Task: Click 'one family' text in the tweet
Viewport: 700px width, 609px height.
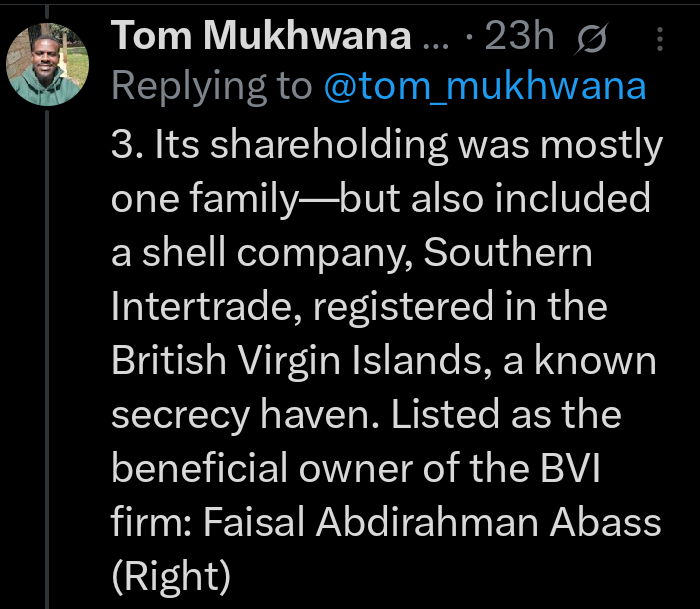Action: (204, 199)
